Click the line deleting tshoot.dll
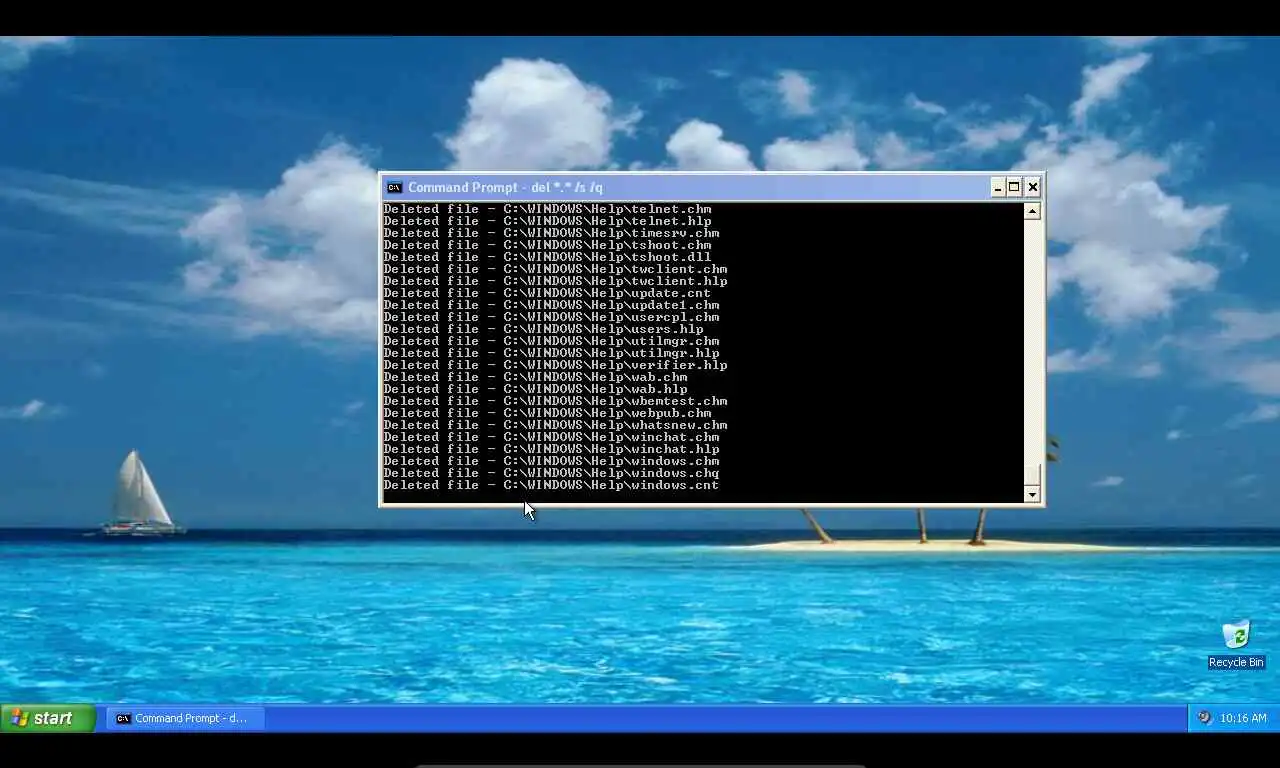The height and width of the screenshot is (768, 1280). coord(547,257)
